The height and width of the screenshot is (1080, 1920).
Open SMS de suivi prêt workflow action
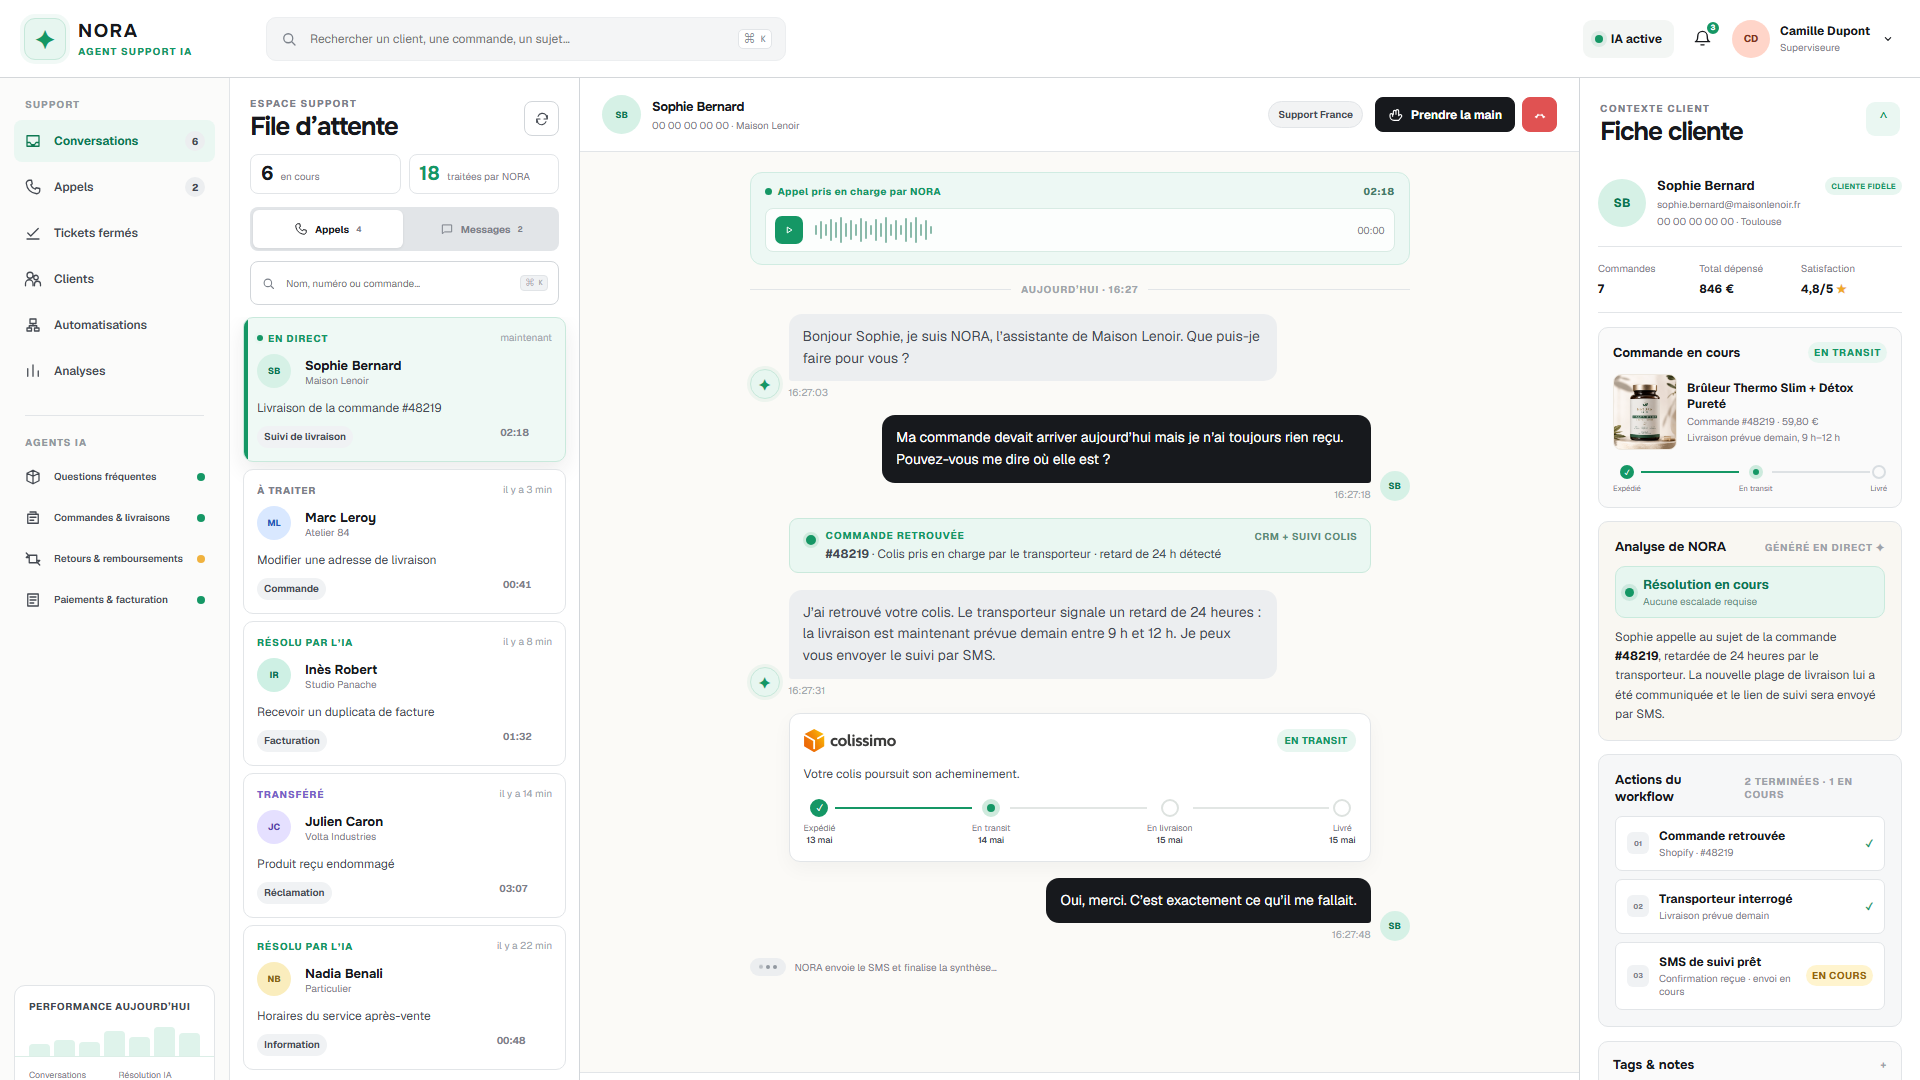pos(1749,976)
